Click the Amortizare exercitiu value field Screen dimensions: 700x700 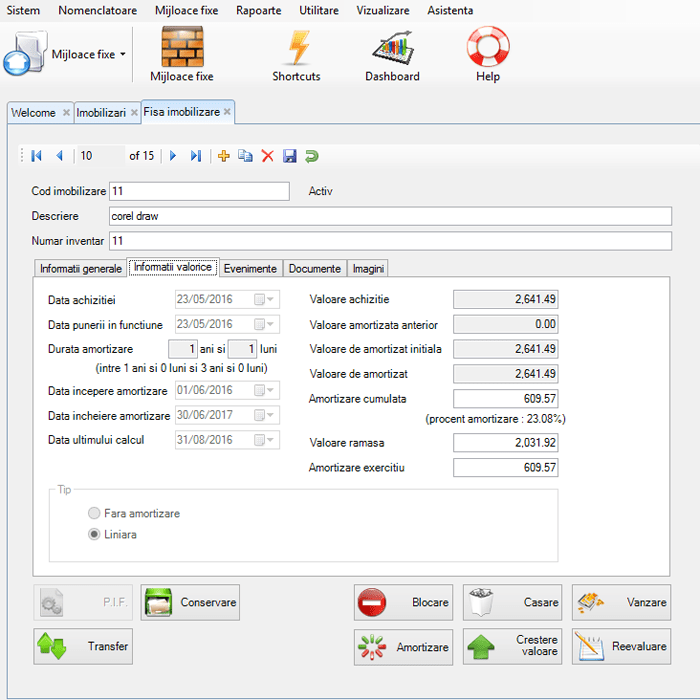point(506,467)
